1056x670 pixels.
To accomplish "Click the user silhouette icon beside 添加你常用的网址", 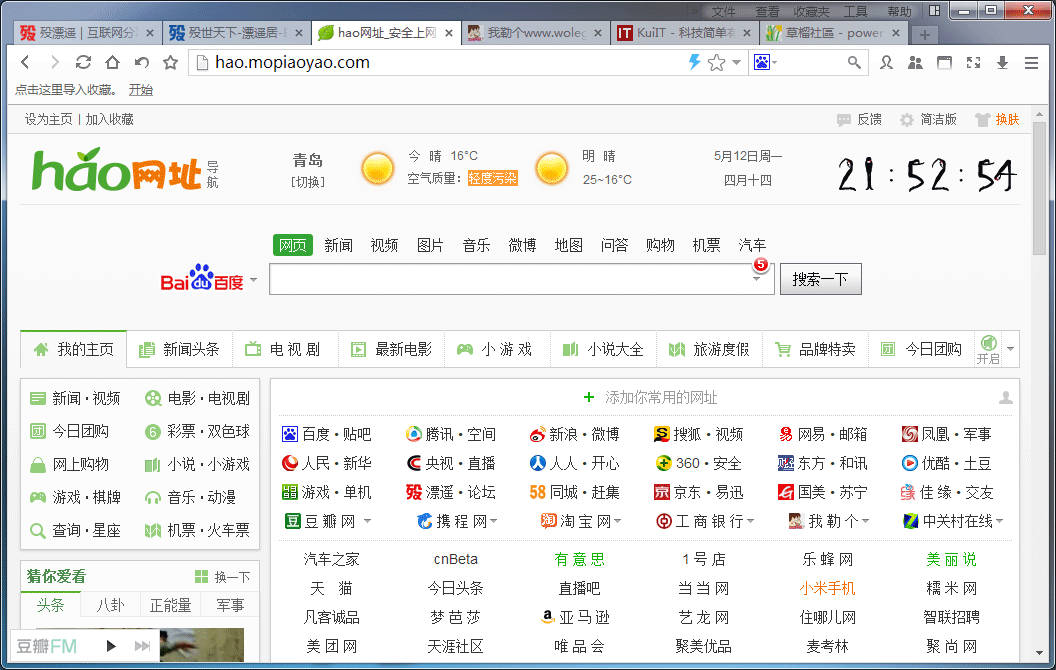I will [x=1005, y=398].
